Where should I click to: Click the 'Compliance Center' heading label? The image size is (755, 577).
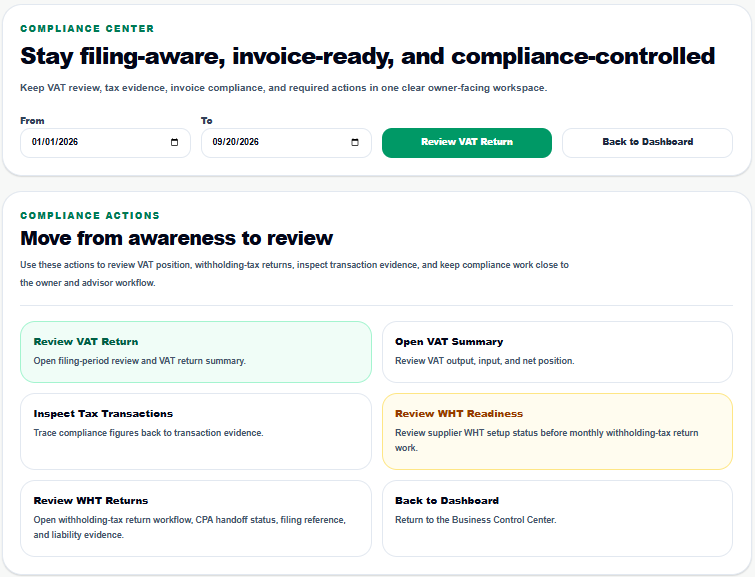[87, 28]
